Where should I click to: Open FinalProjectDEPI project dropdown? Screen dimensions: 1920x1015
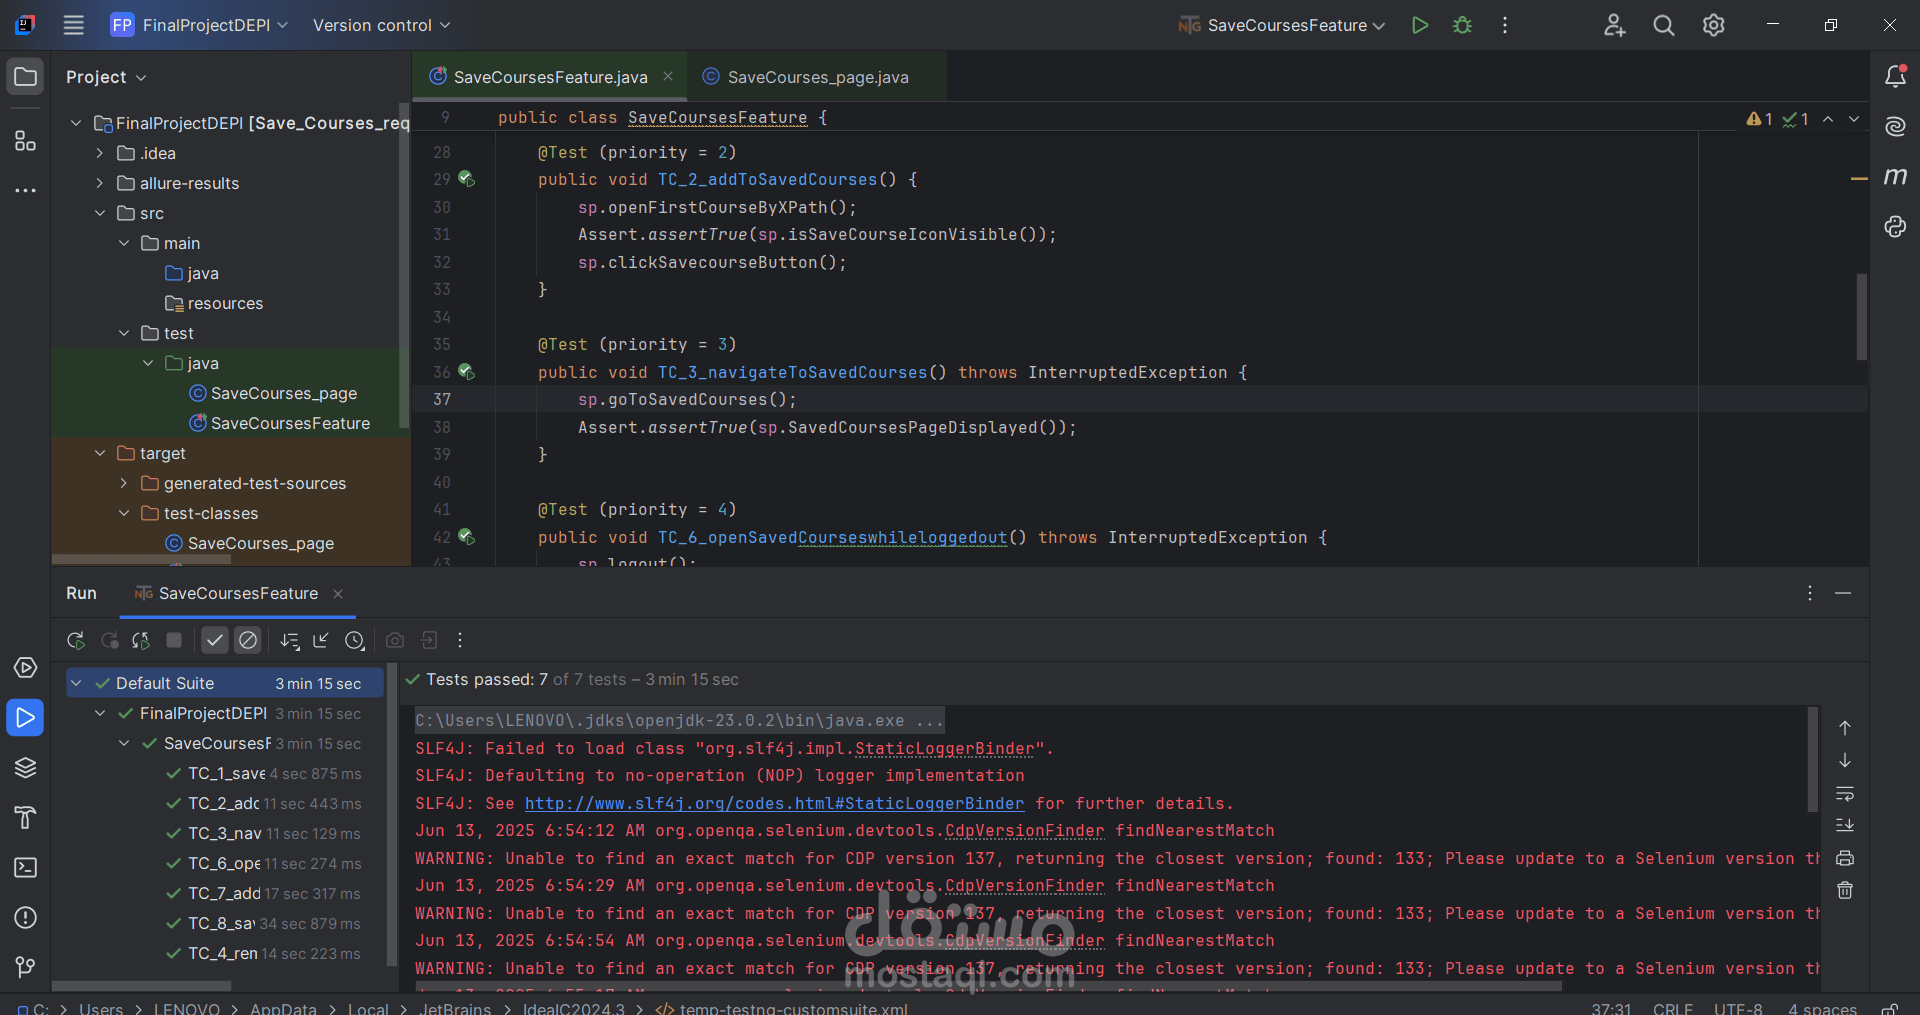pyautogui.click(x=200, y=25)
